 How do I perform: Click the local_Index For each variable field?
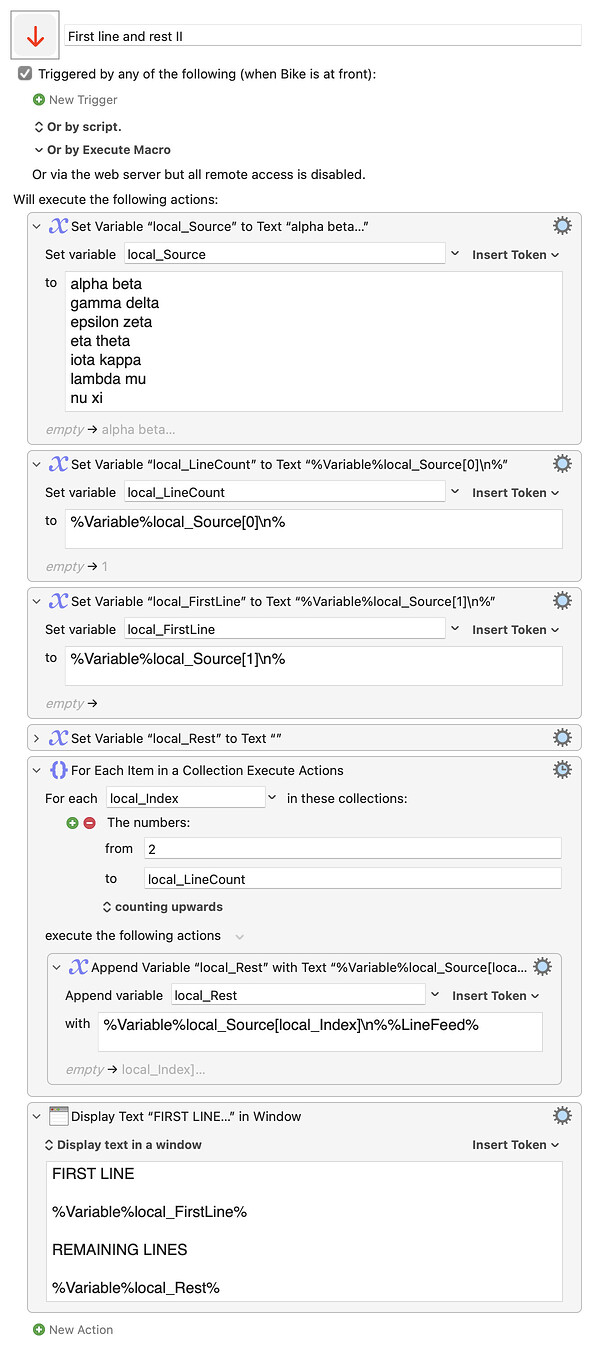[185, 798]
